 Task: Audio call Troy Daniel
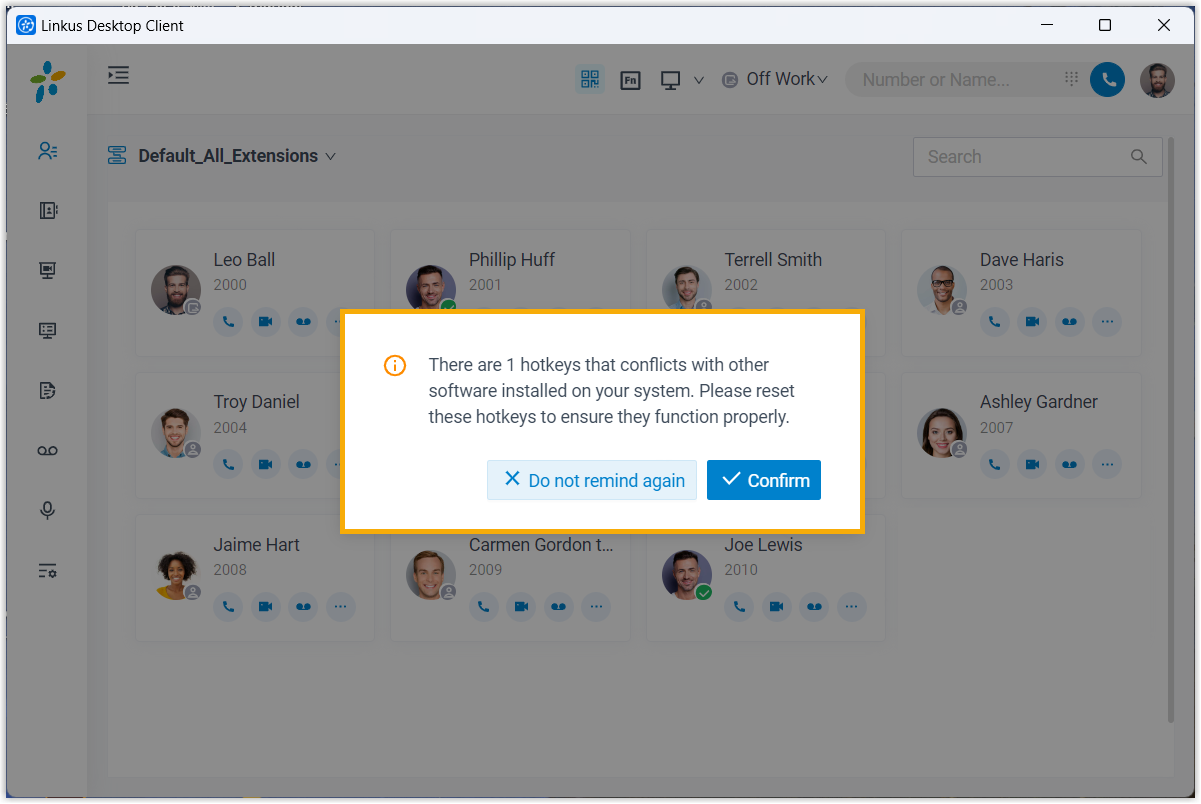tap(228, 464)
